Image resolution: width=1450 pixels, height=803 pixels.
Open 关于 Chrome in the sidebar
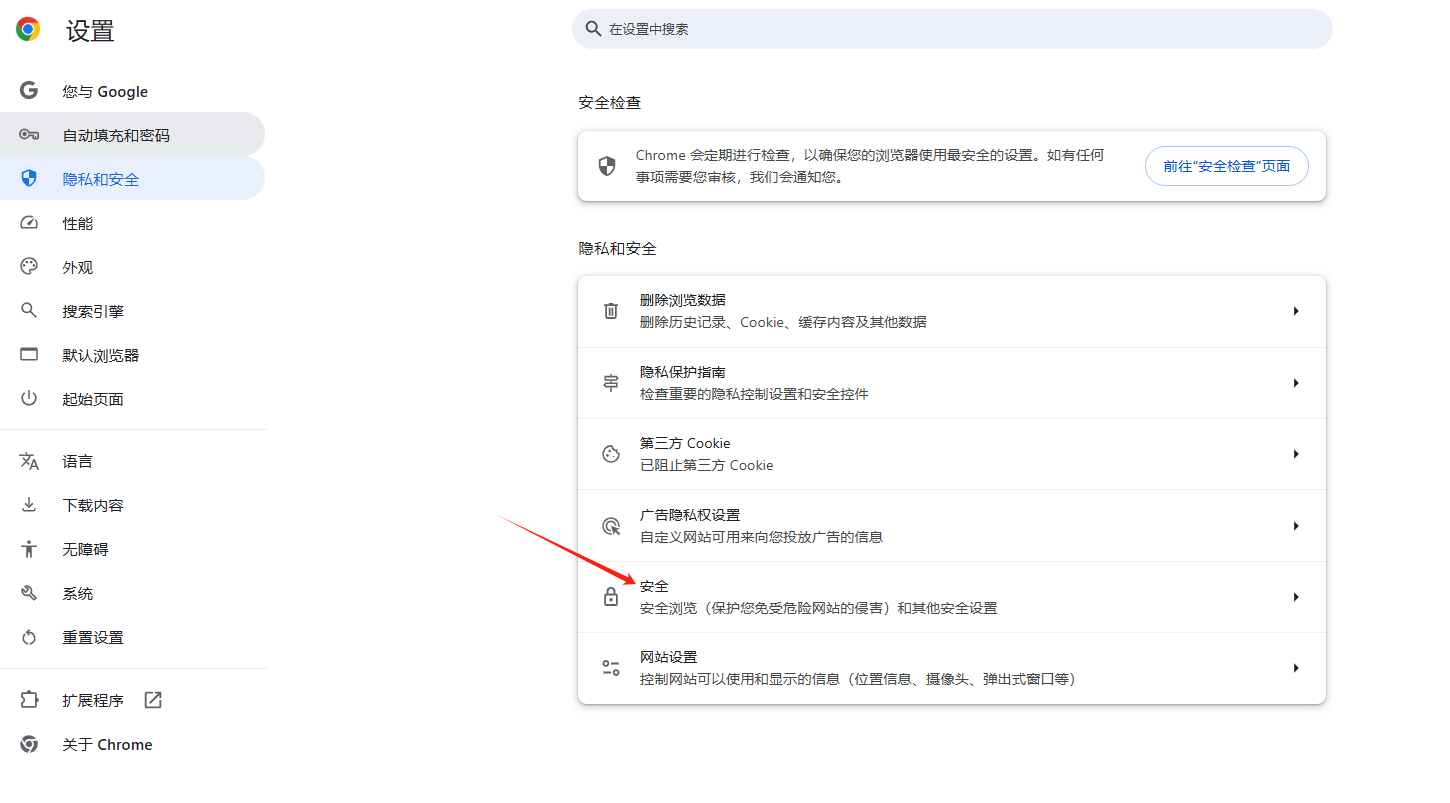[x=132, y=744]
